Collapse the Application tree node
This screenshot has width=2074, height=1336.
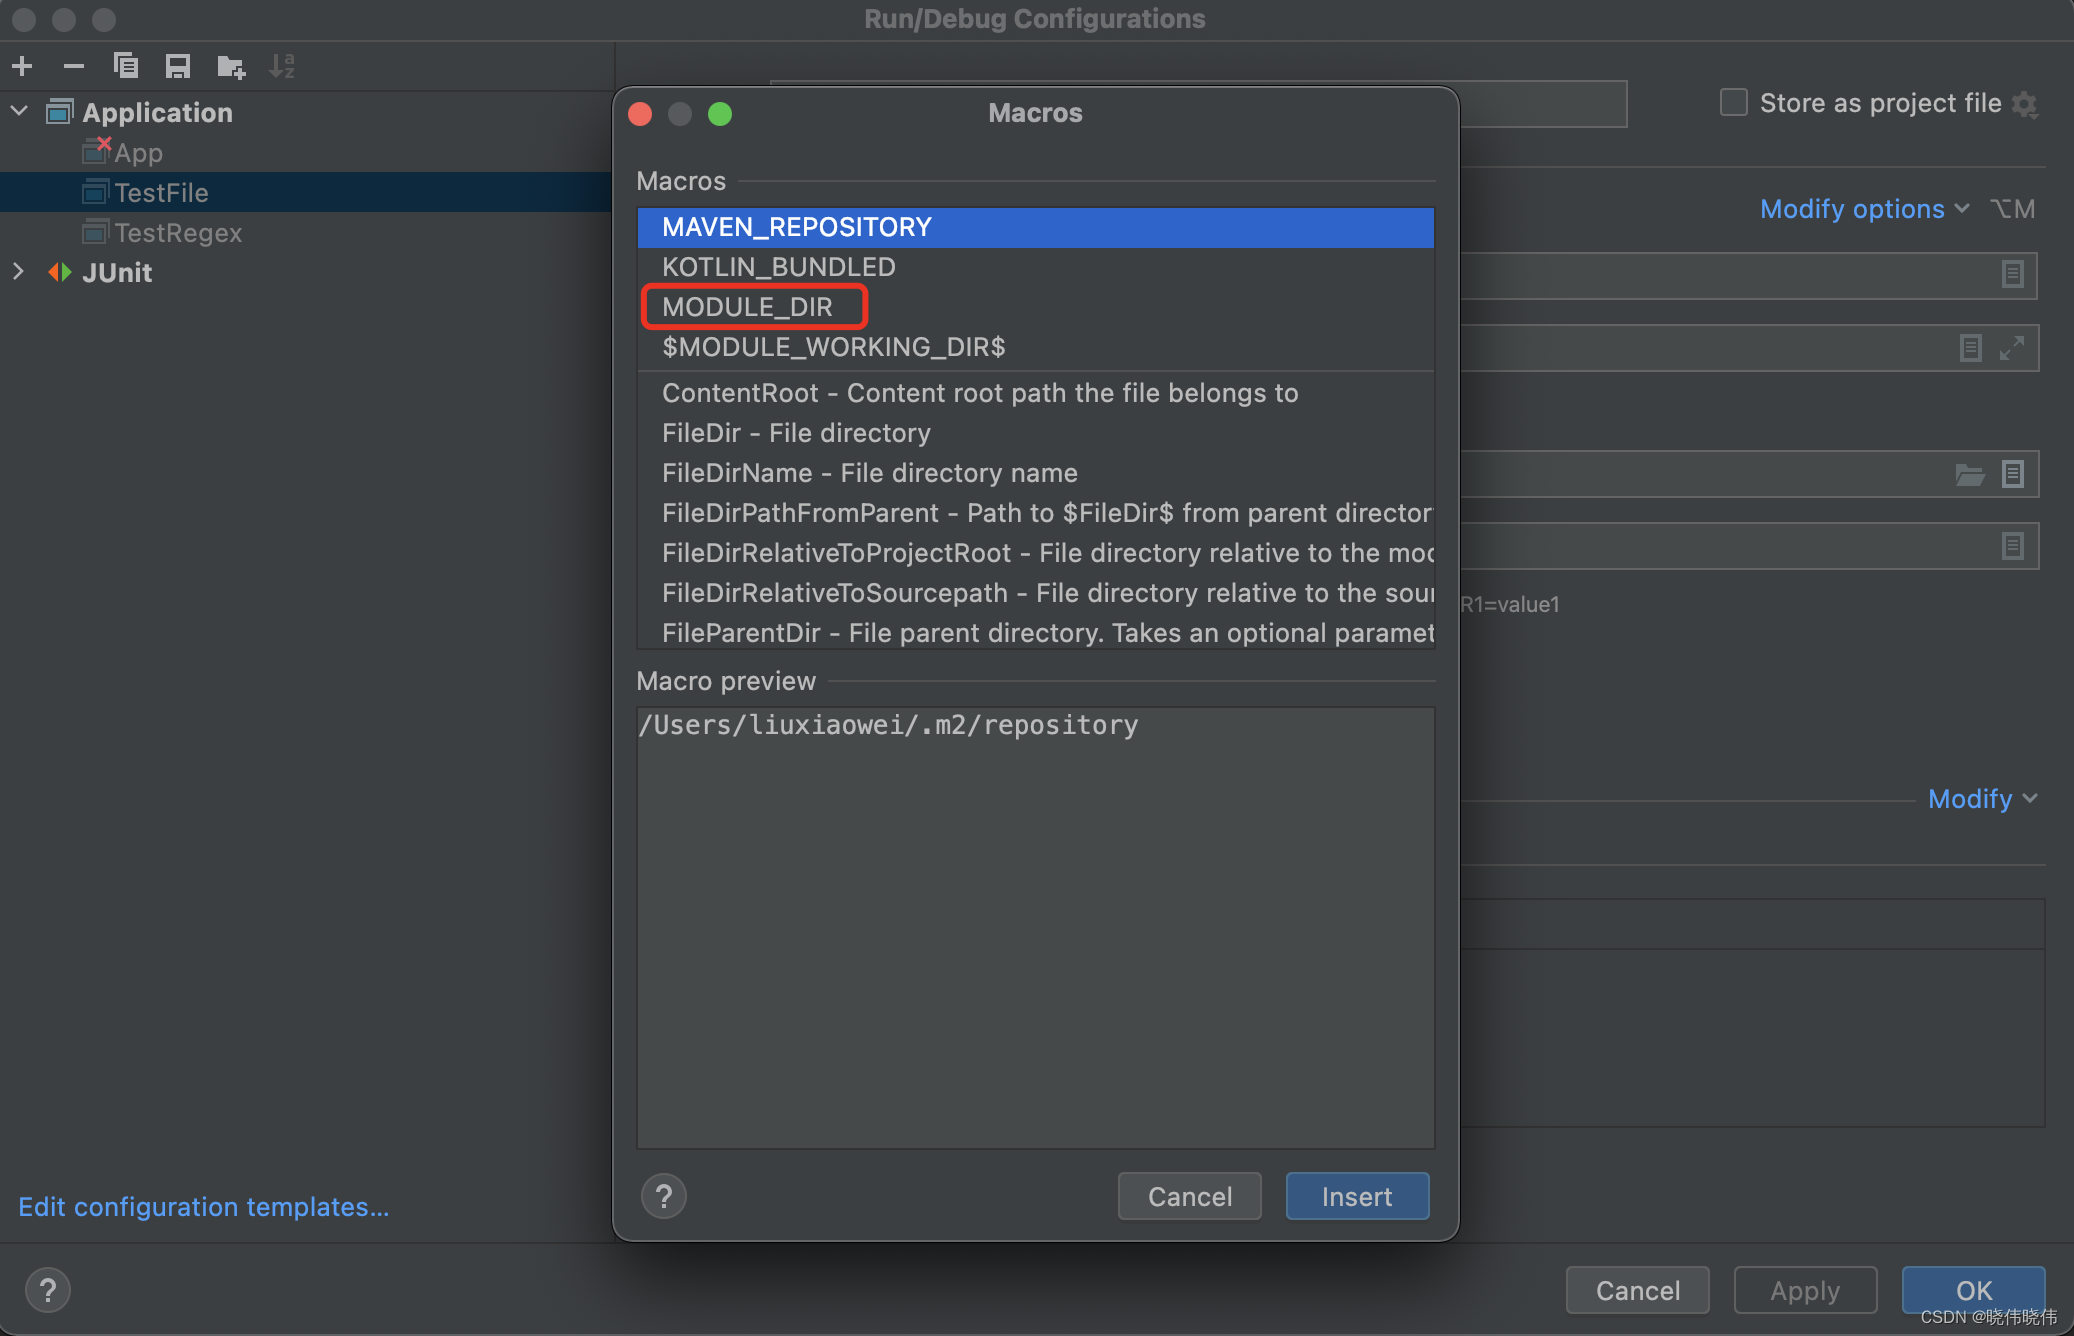click(x=19, y=111)
